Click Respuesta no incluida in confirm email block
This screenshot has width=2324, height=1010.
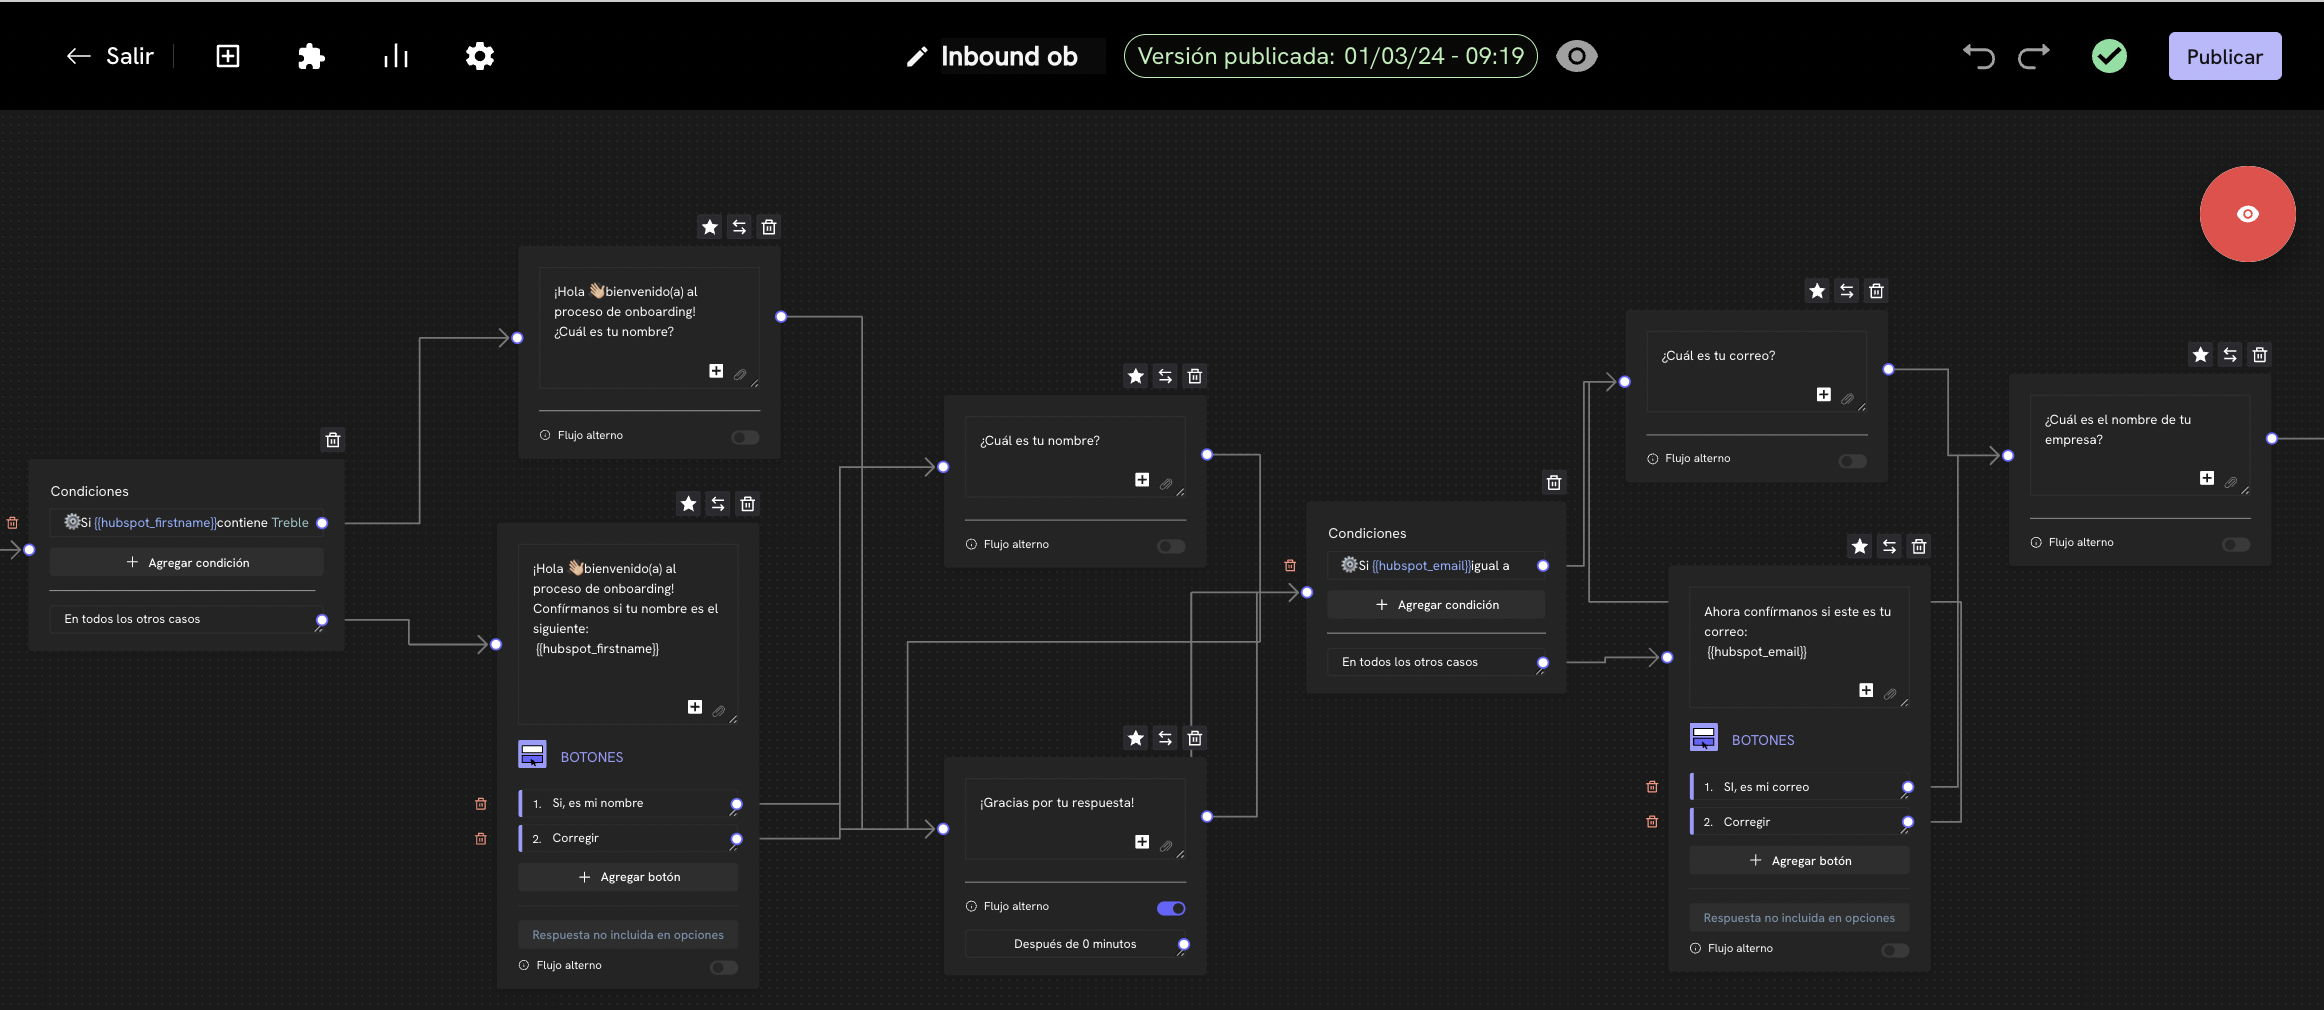(1800, 918)
